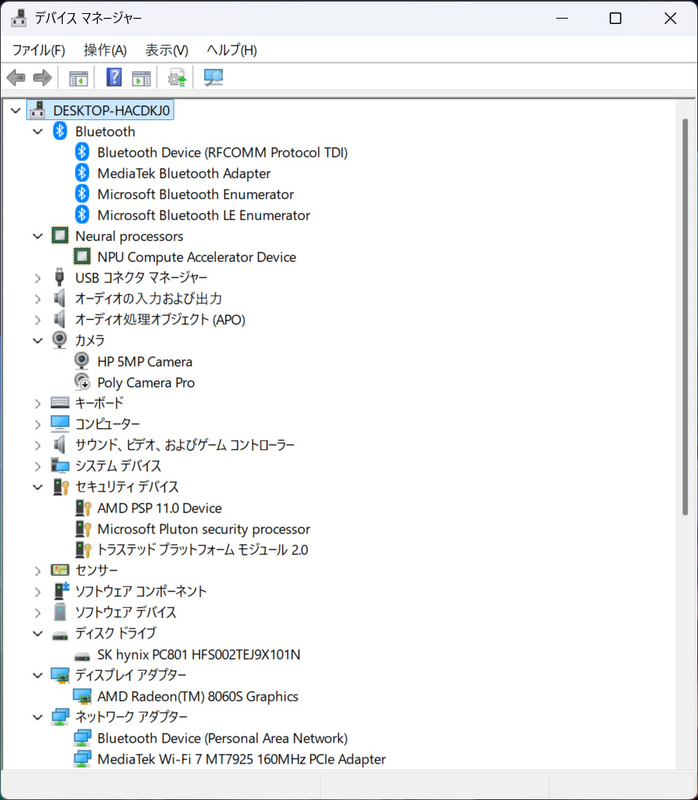This screenshot has height=800, width=698.
Task: Click the Device Manager title bar icon
Action: [19, 18]
